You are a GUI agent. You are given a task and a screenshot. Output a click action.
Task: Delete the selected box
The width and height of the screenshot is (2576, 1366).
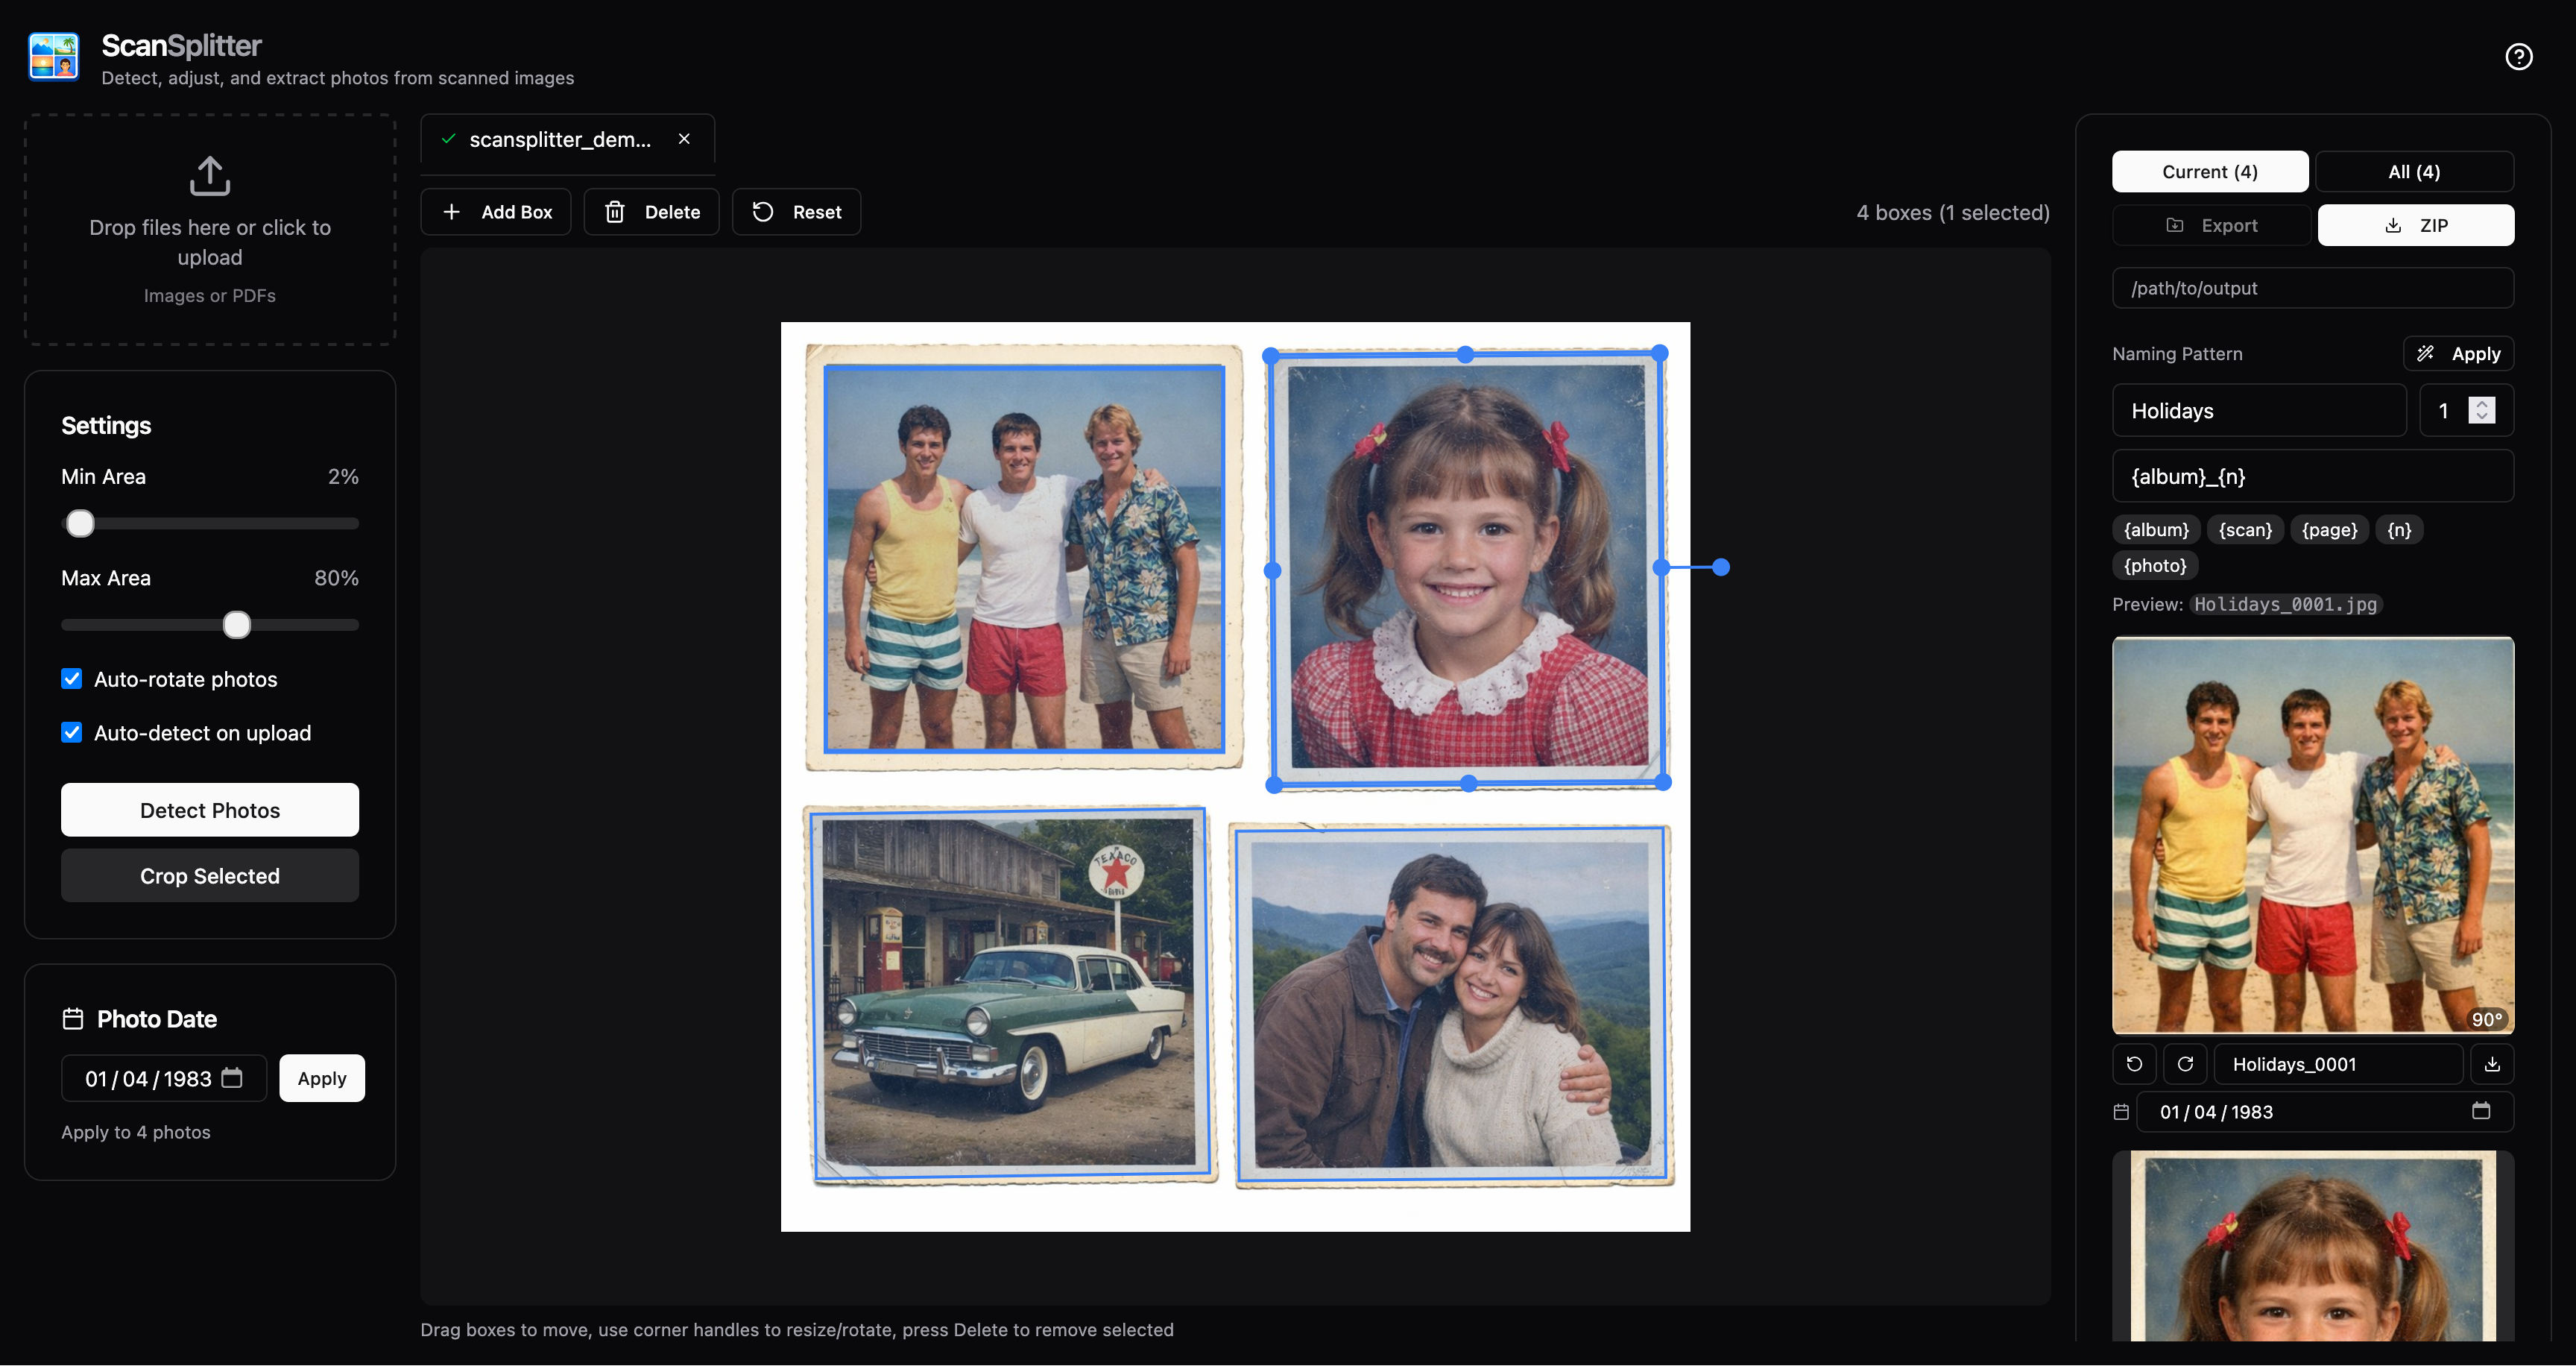pos(651,212)
